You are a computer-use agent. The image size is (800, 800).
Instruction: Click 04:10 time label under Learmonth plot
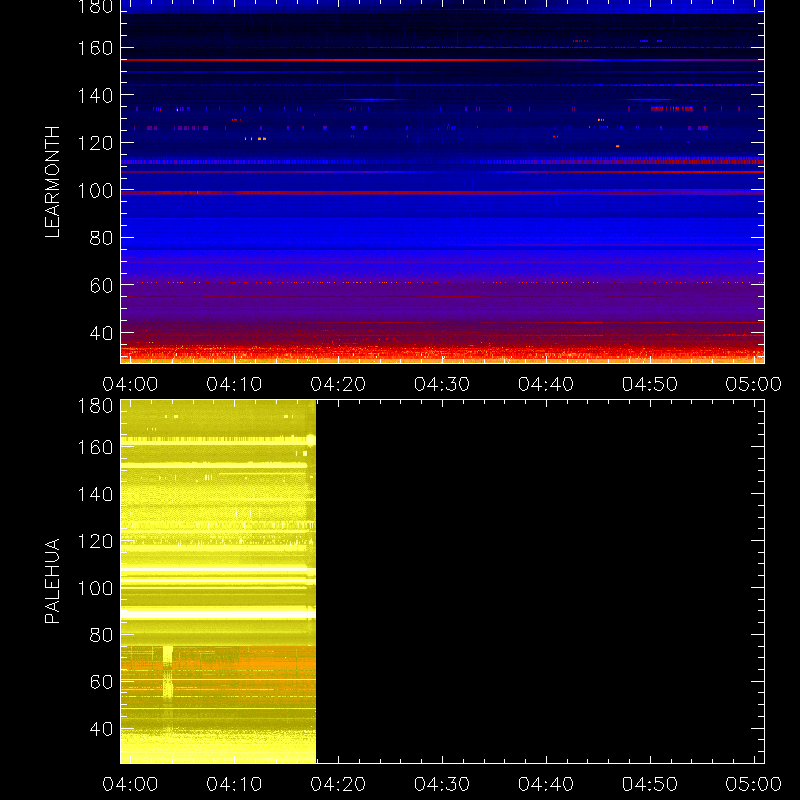pyautogui.click(x=234, y=384)
